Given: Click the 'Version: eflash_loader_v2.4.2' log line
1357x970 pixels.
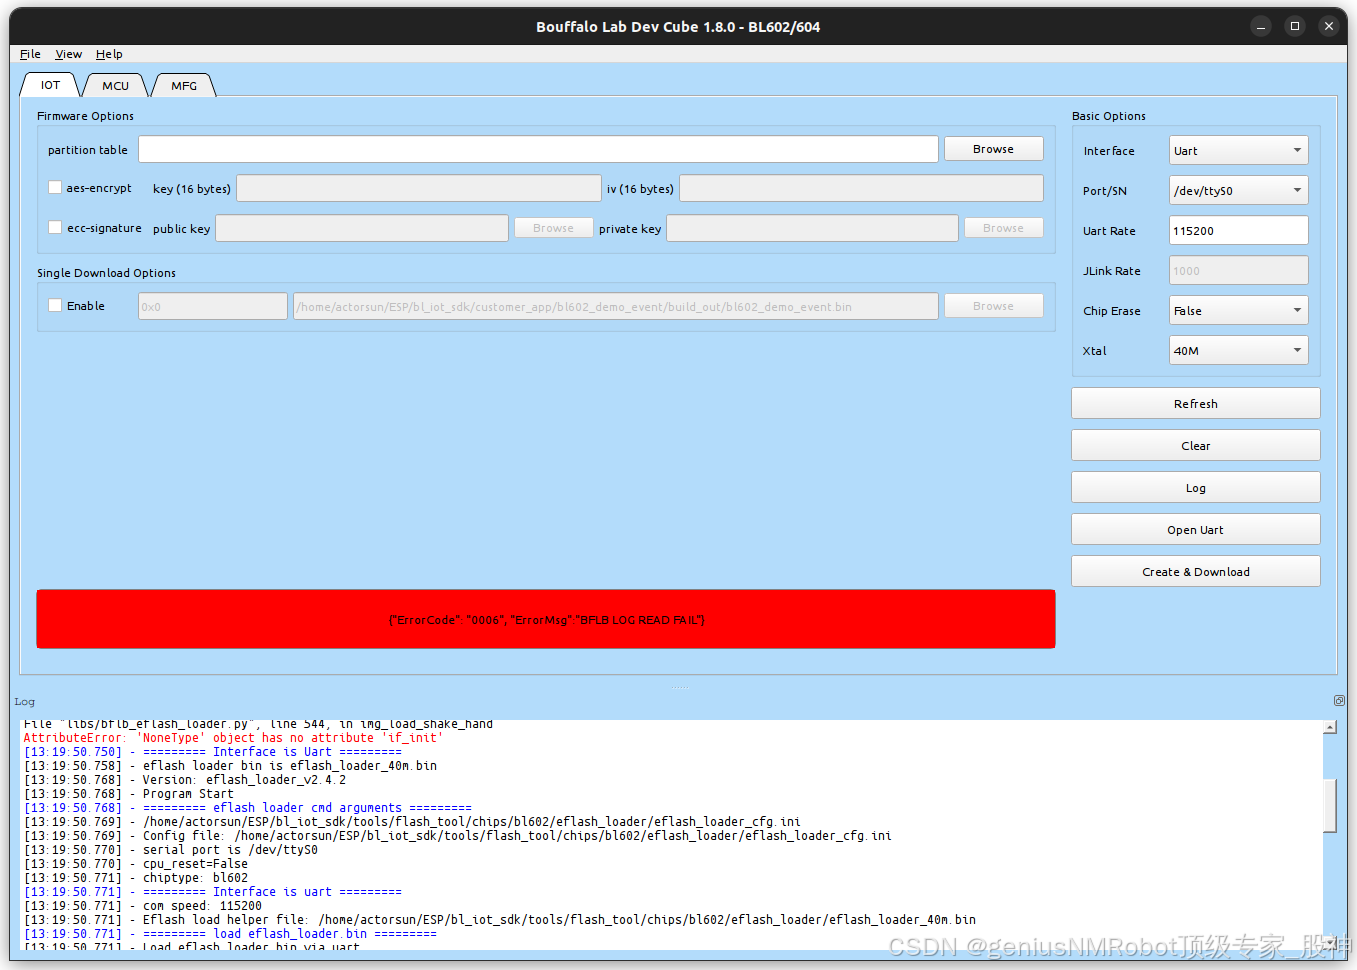Looking at the screenshot, I should click(x=184, y=780).
